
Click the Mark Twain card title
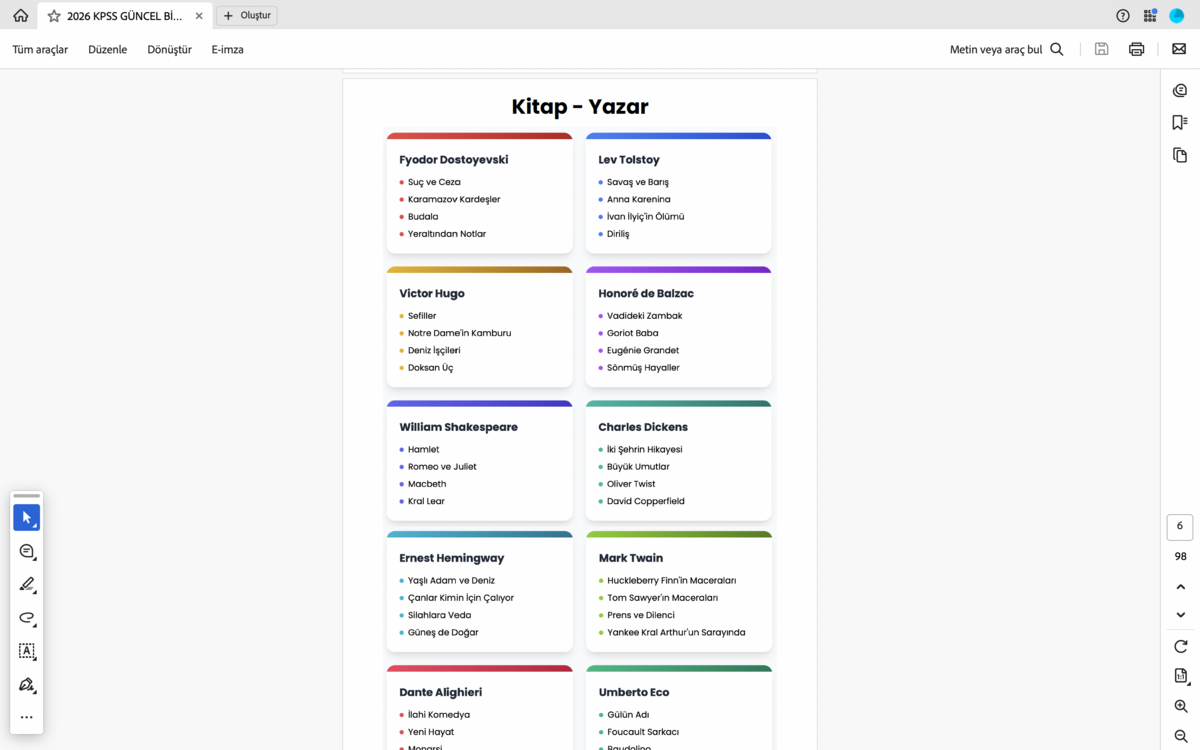(631, 558)
